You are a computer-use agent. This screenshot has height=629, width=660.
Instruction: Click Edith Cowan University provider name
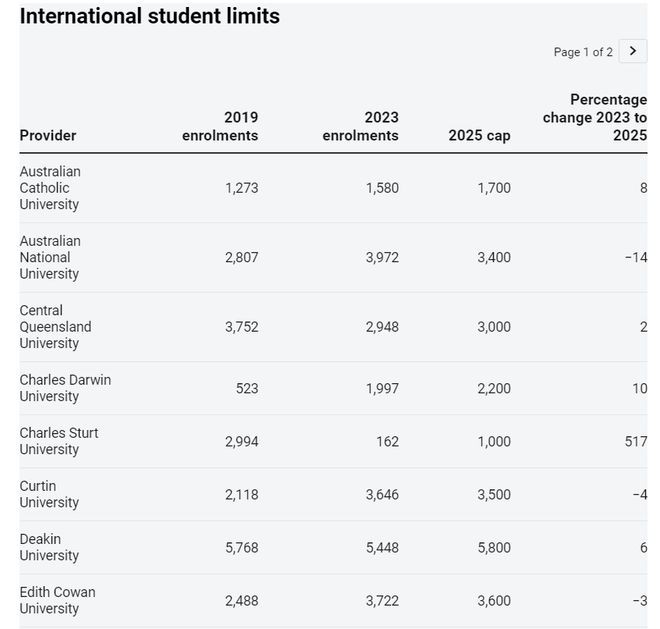[x=57, y=600]
